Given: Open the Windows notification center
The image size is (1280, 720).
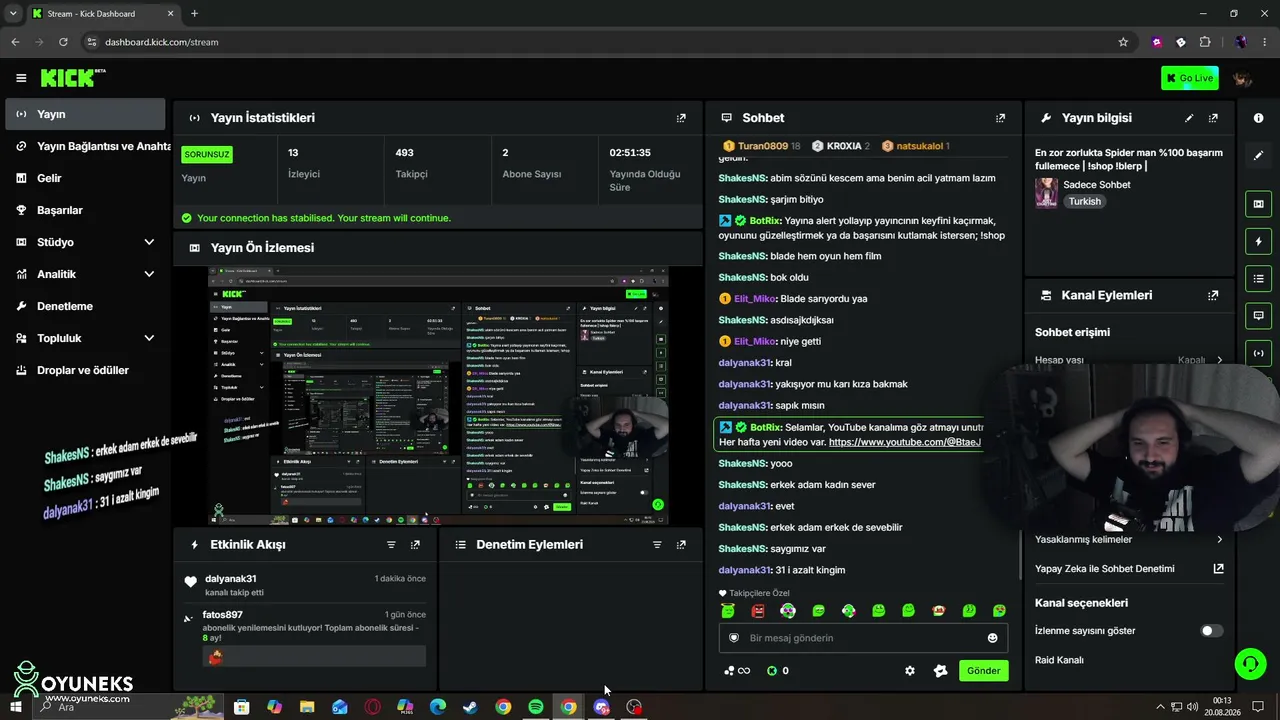Looking at the screenshot, I should (1259, 707).
